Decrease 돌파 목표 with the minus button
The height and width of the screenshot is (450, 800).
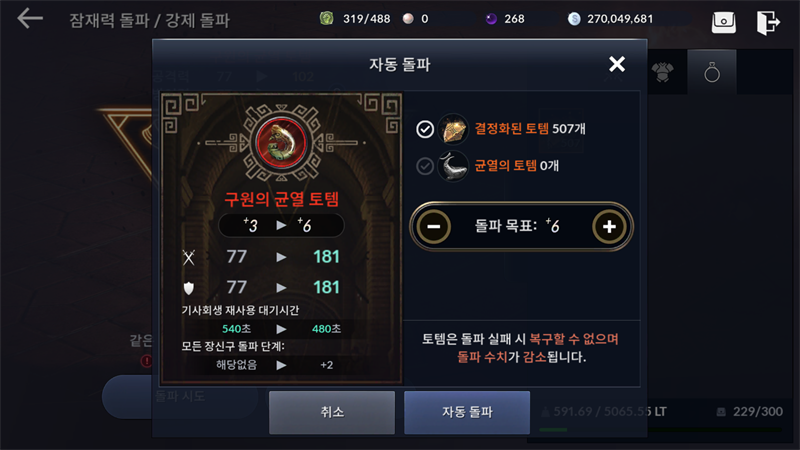434,227
